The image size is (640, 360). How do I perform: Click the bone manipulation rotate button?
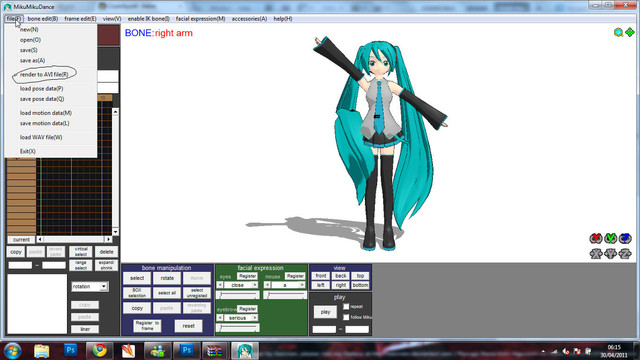[167, 278]
